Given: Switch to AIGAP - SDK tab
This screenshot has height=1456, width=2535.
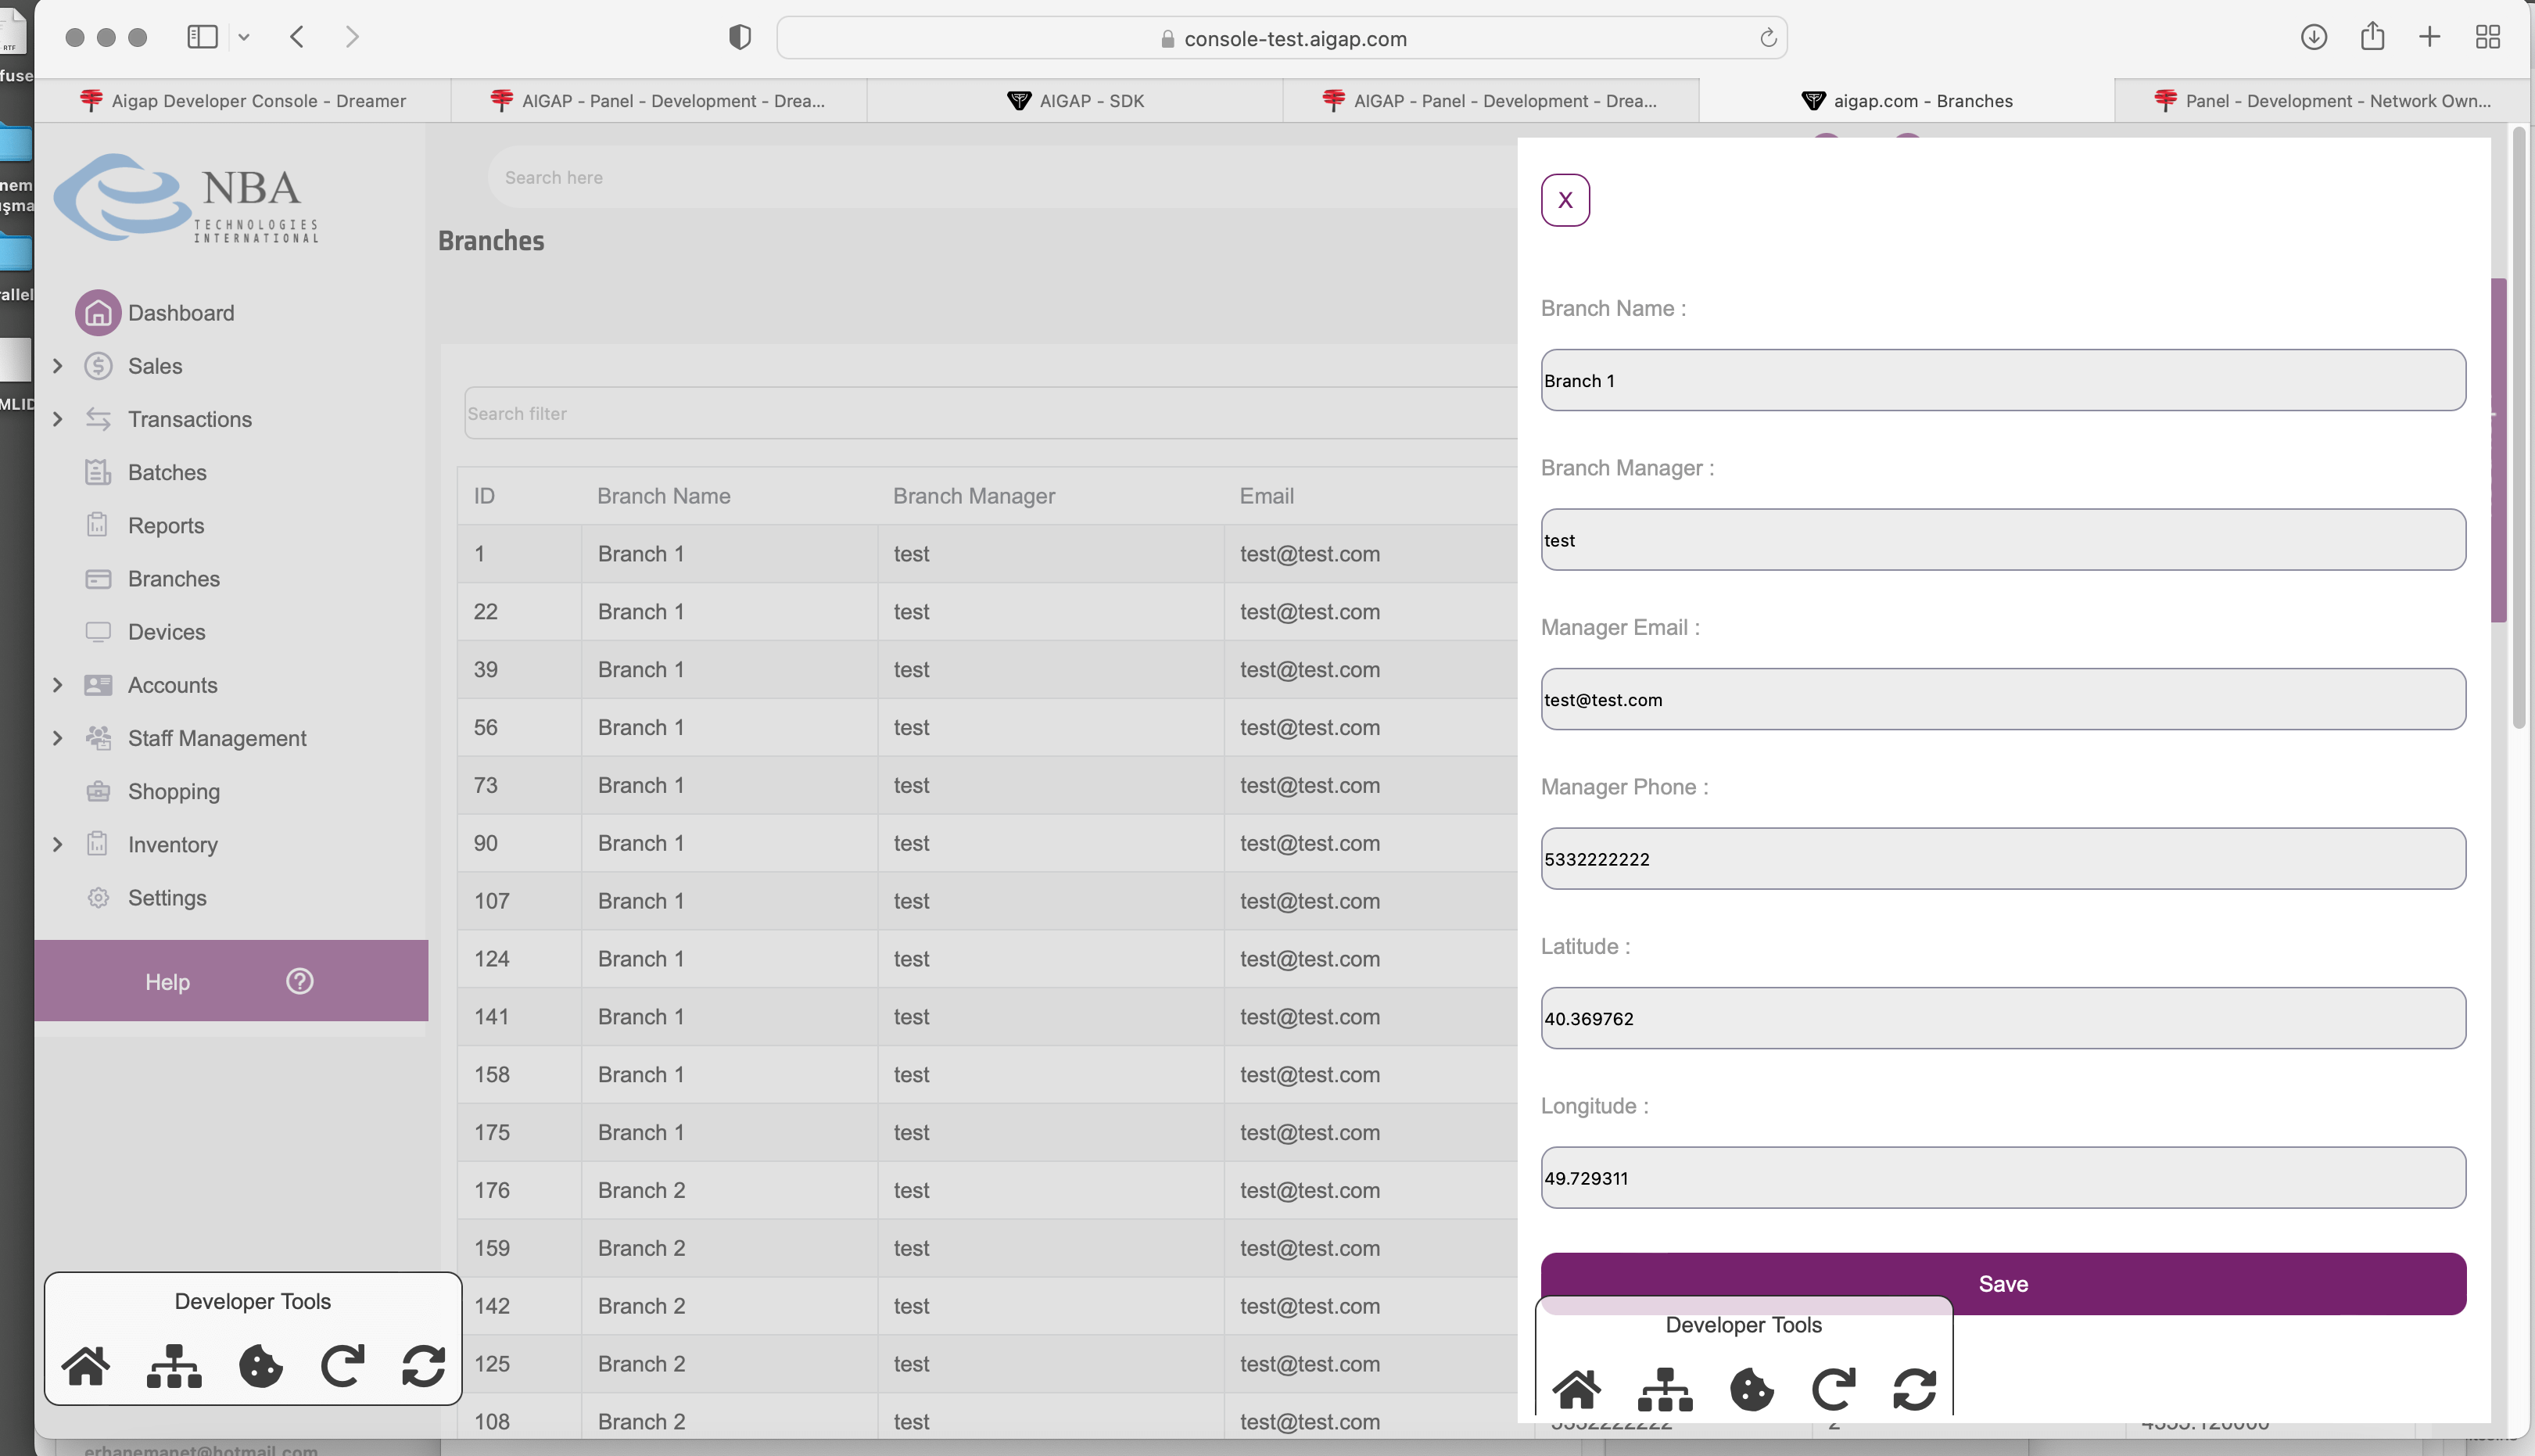Looking at the screenshot, I should click(1075, 101).
